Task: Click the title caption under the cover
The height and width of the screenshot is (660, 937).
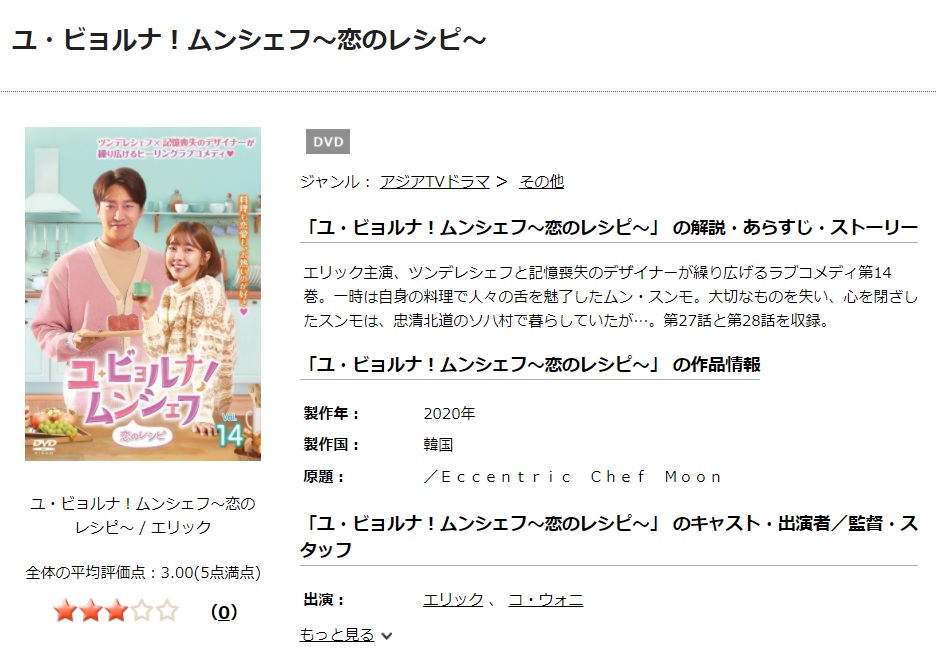Action: tap(143, 515)
